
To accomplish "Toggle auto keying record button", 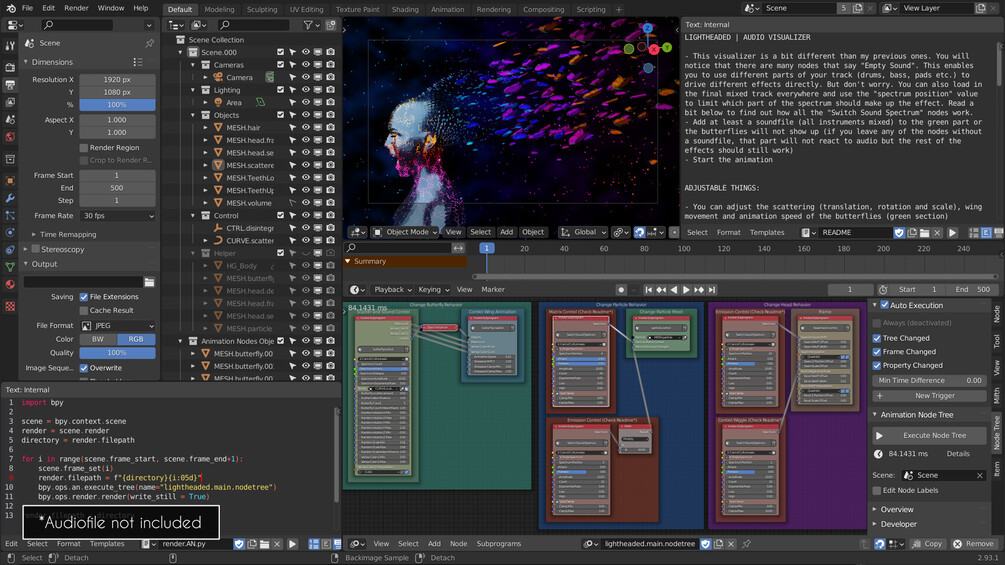I will pyautogui.click(x=620, y=290).
